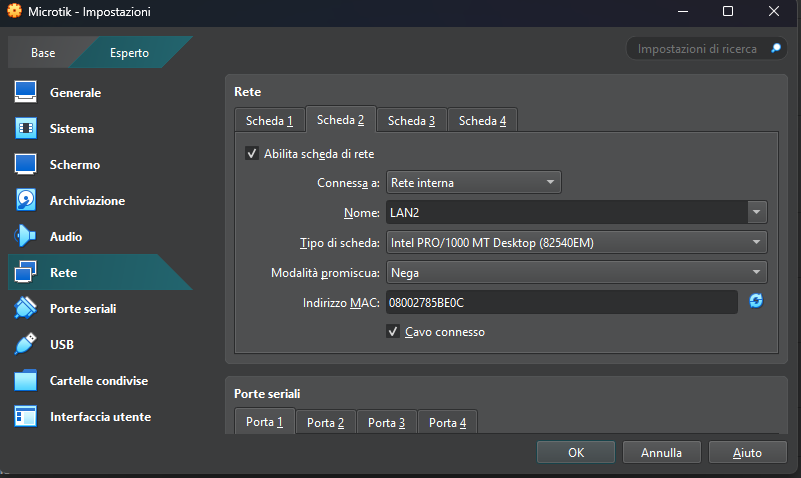Image resolution: width=801 pixels, height=478 pixels.
Task: Click the search magnifier icon
Action: pos(776,48)
